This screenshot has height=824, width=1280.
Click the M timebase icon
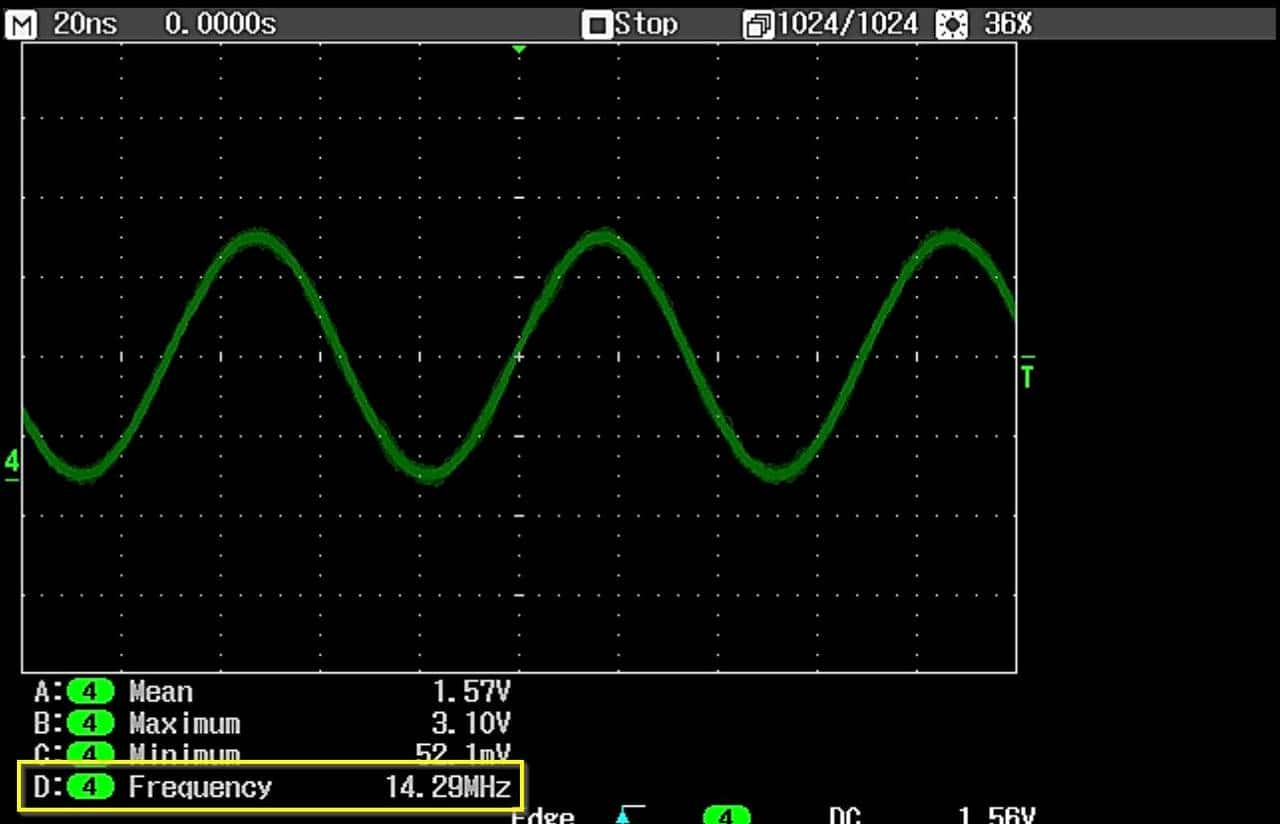[20, 24]
